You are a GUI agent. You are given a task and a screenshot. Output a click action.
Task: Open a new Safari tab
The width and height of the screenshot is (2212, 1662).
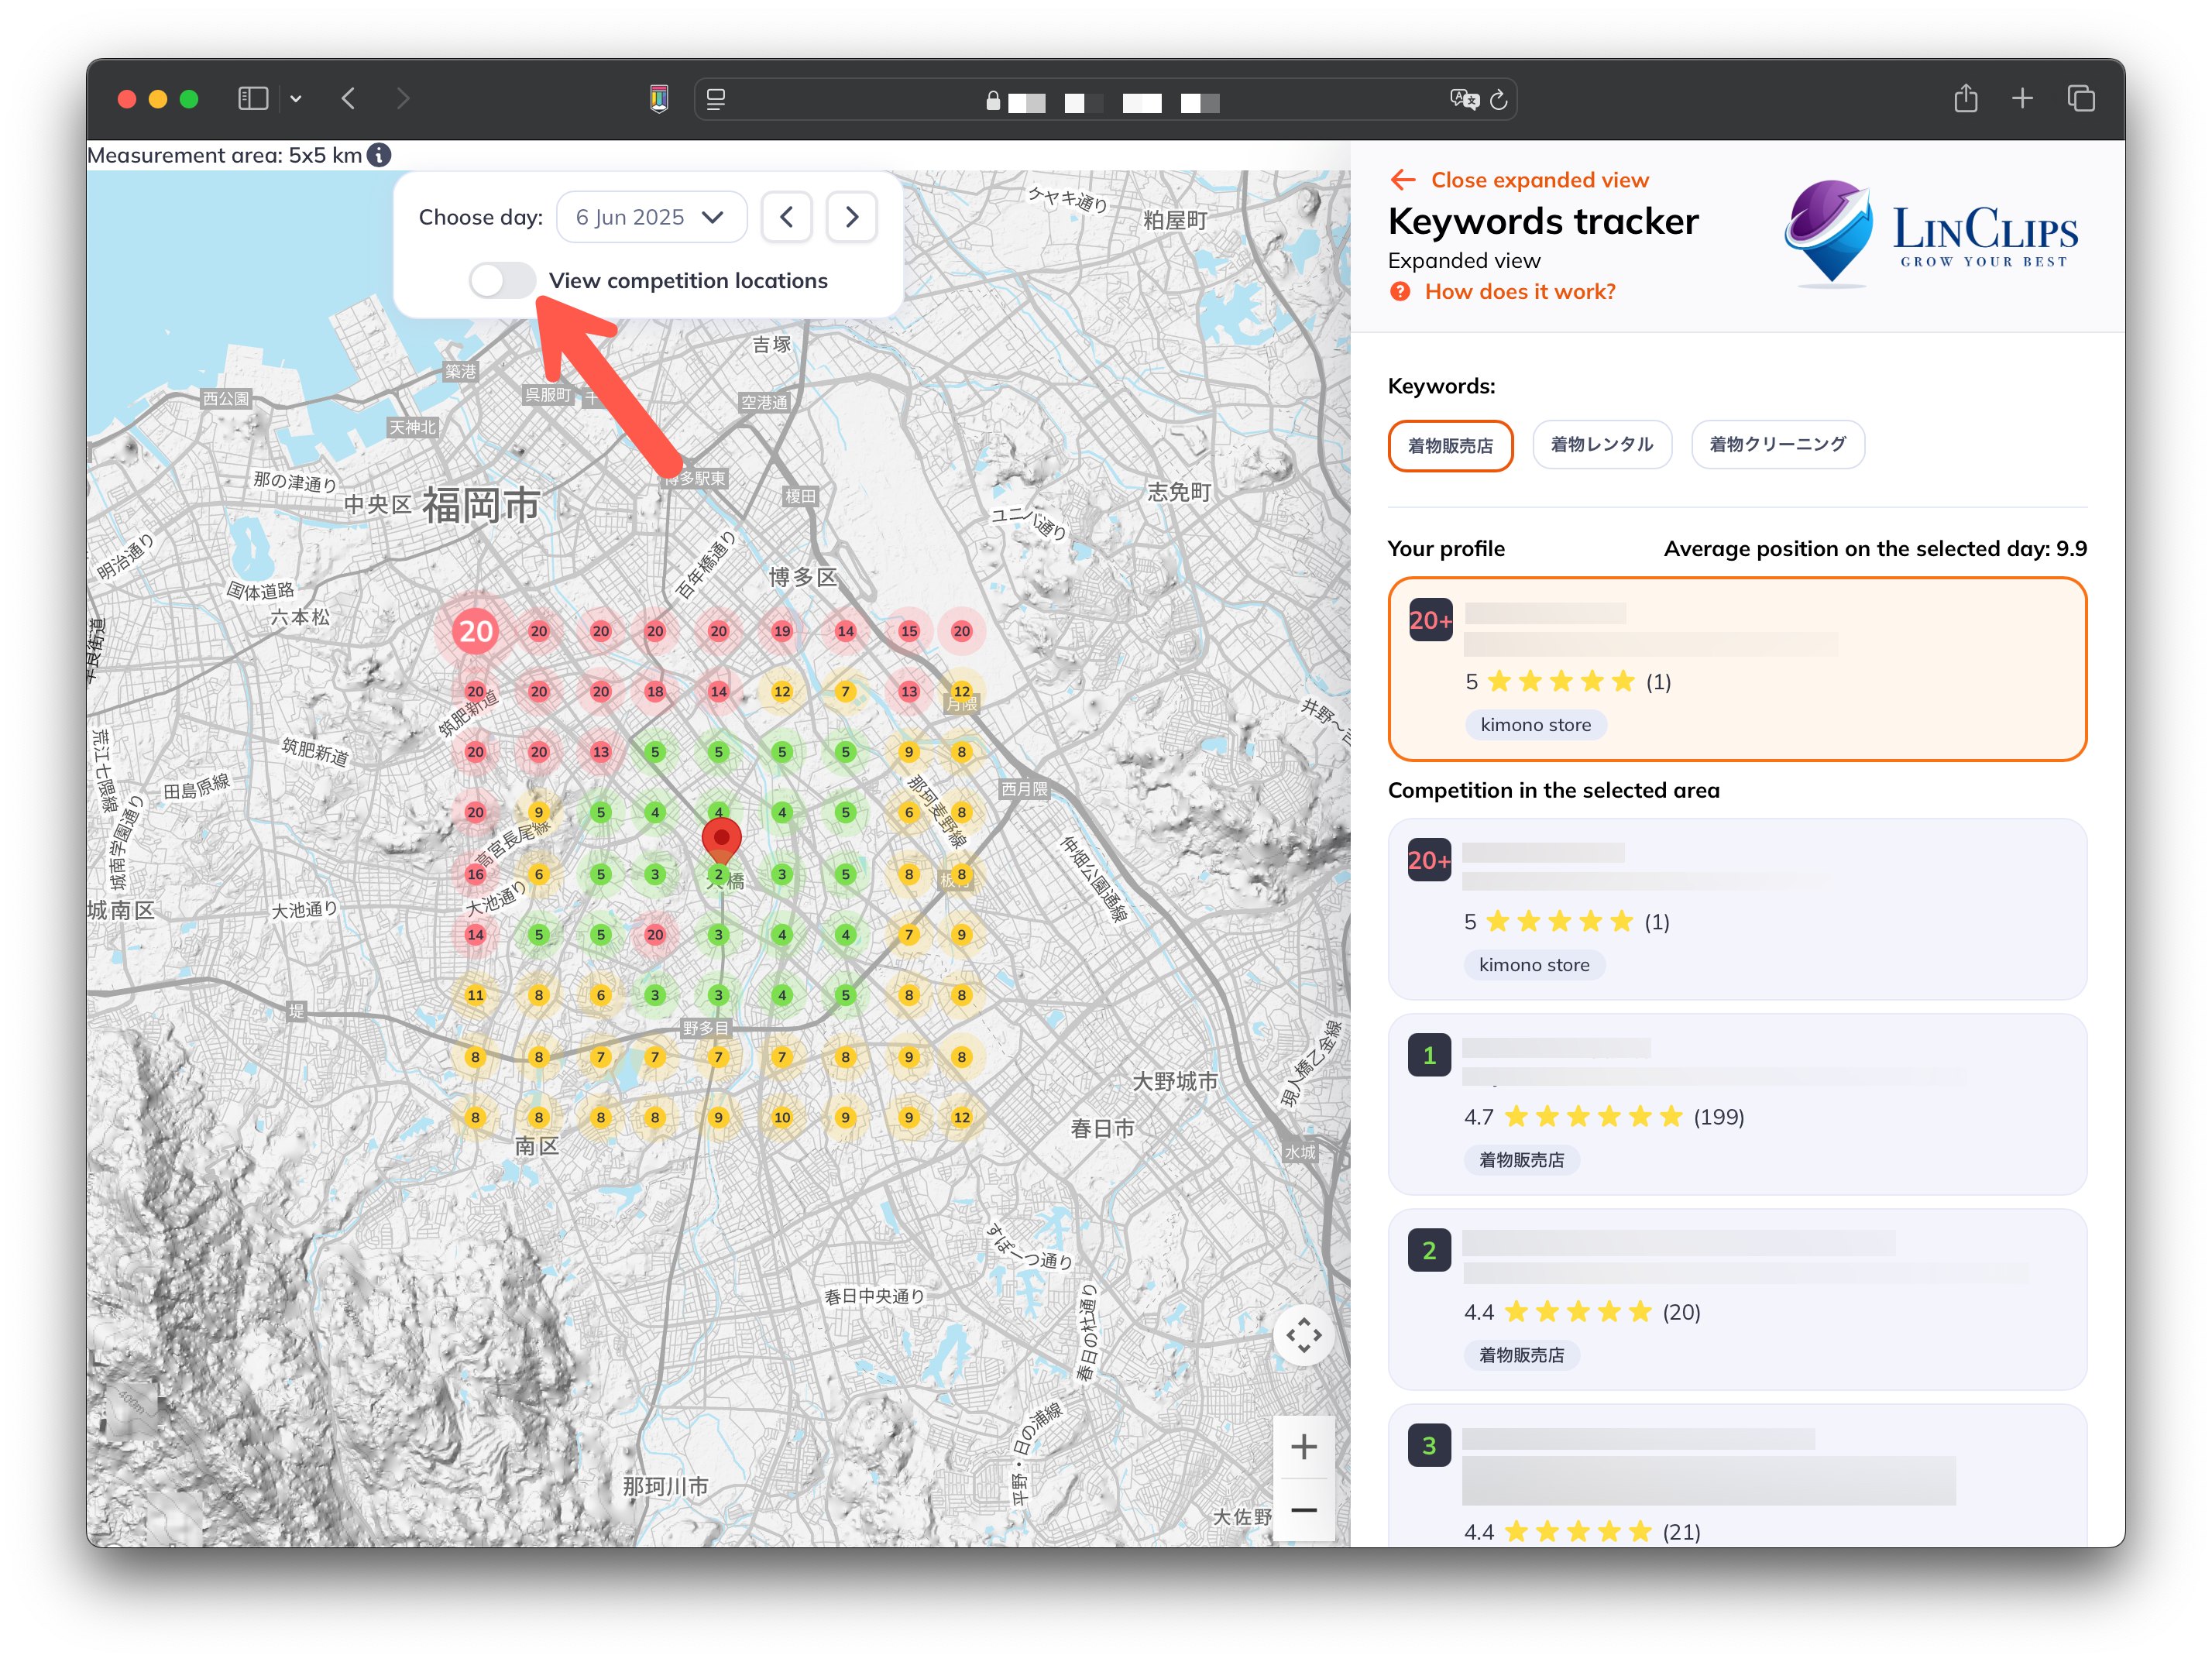tap(2022, 98)
